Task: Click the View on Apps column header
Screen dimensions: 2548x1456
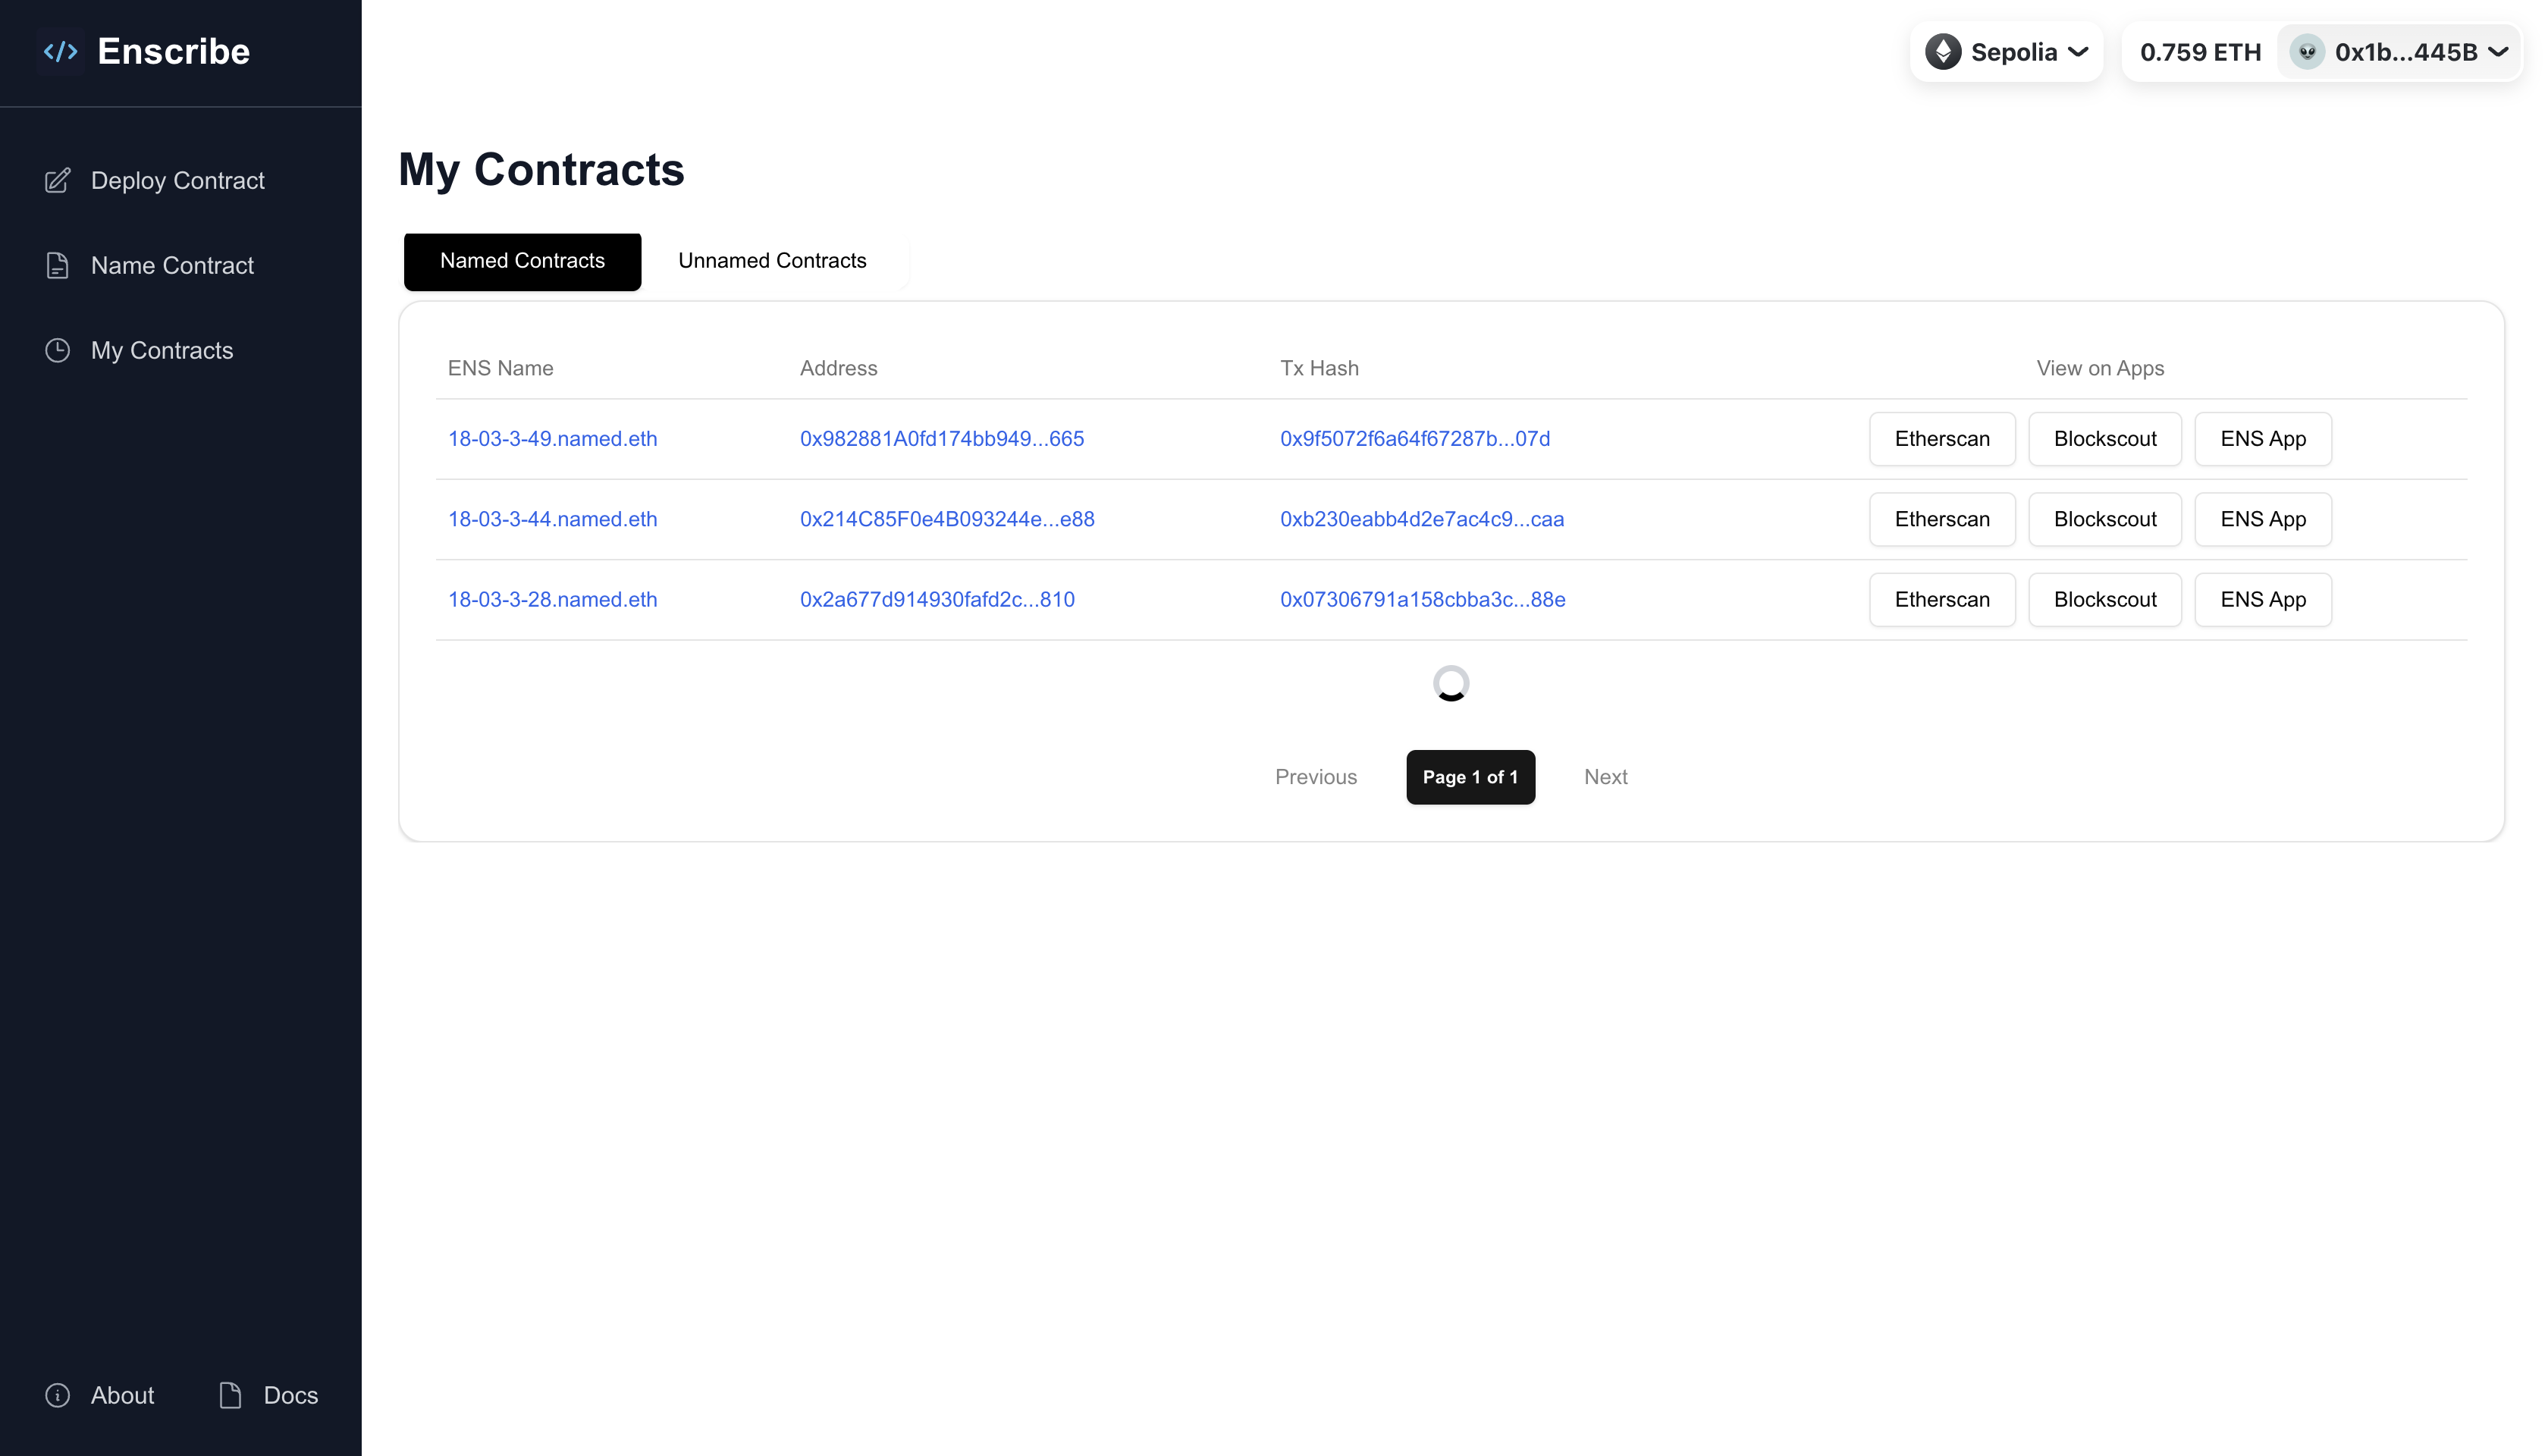Action: click(x=2100, y=368)
